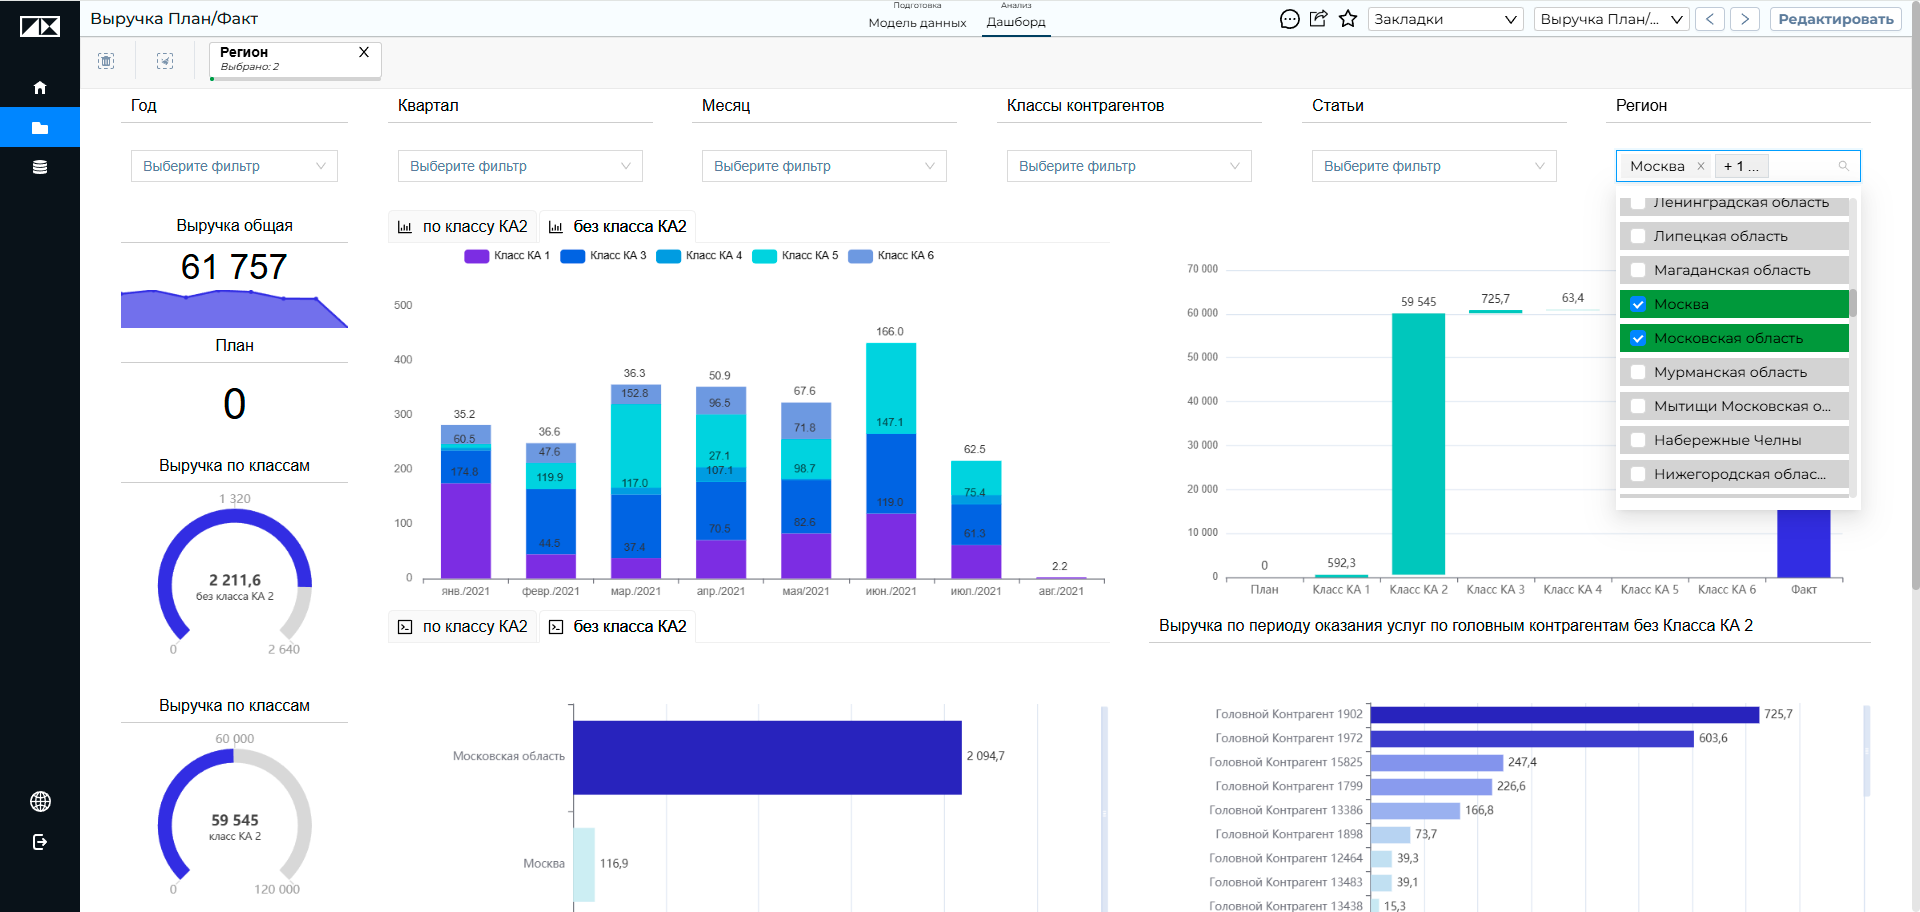Check the Мурманская область checkbox

pyautogui.click(x=1638, y=372)
